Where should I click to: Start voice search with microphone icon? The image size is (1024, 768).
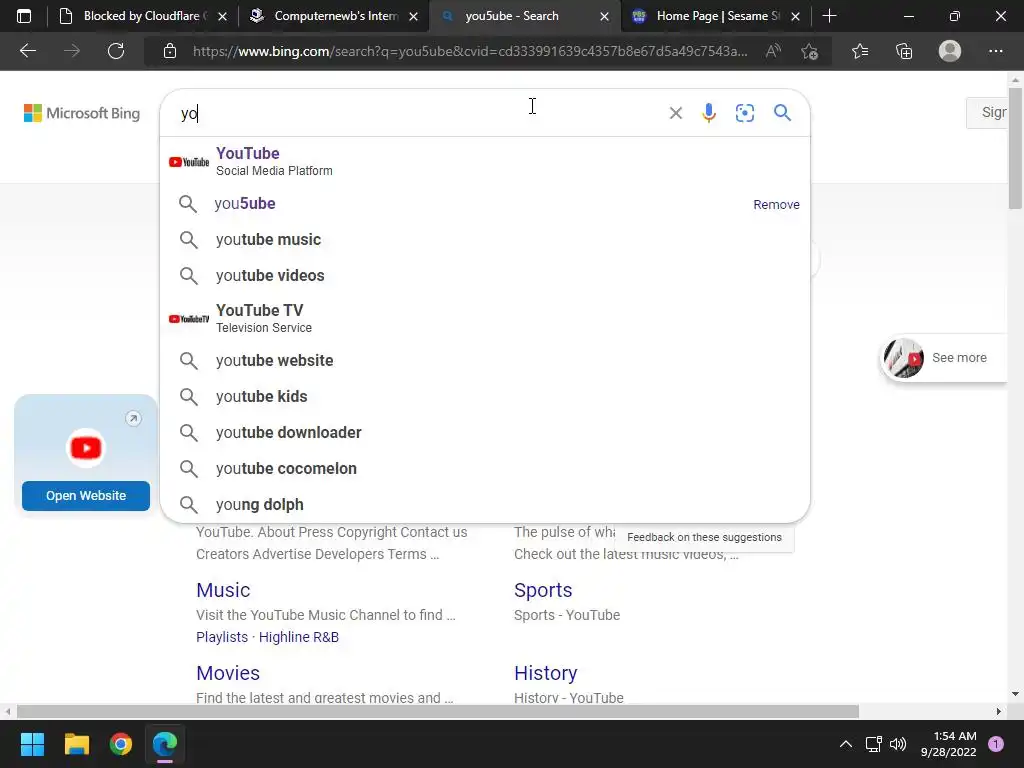[x=709, y=113]
